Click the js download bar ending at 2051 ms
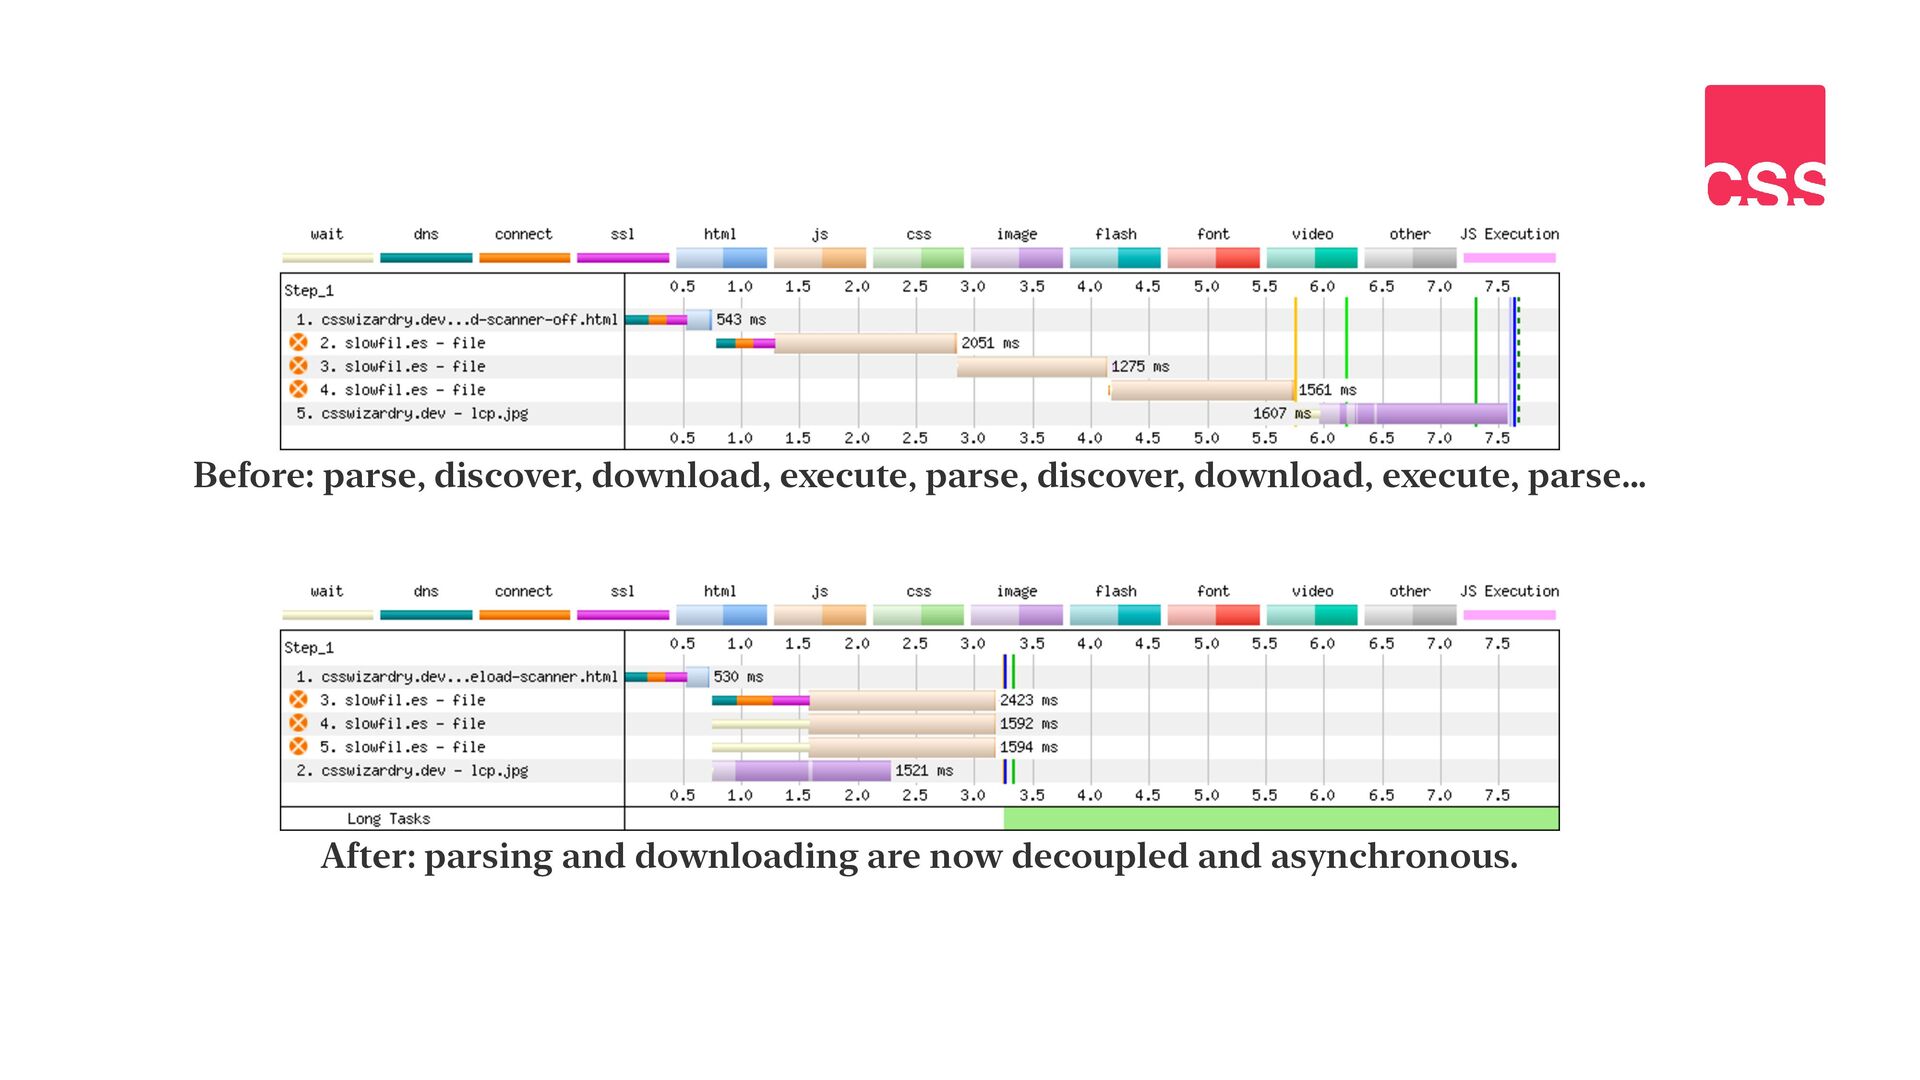Screen dimensions: 1920x1080 pyautogui.click(x=866, y=343)
